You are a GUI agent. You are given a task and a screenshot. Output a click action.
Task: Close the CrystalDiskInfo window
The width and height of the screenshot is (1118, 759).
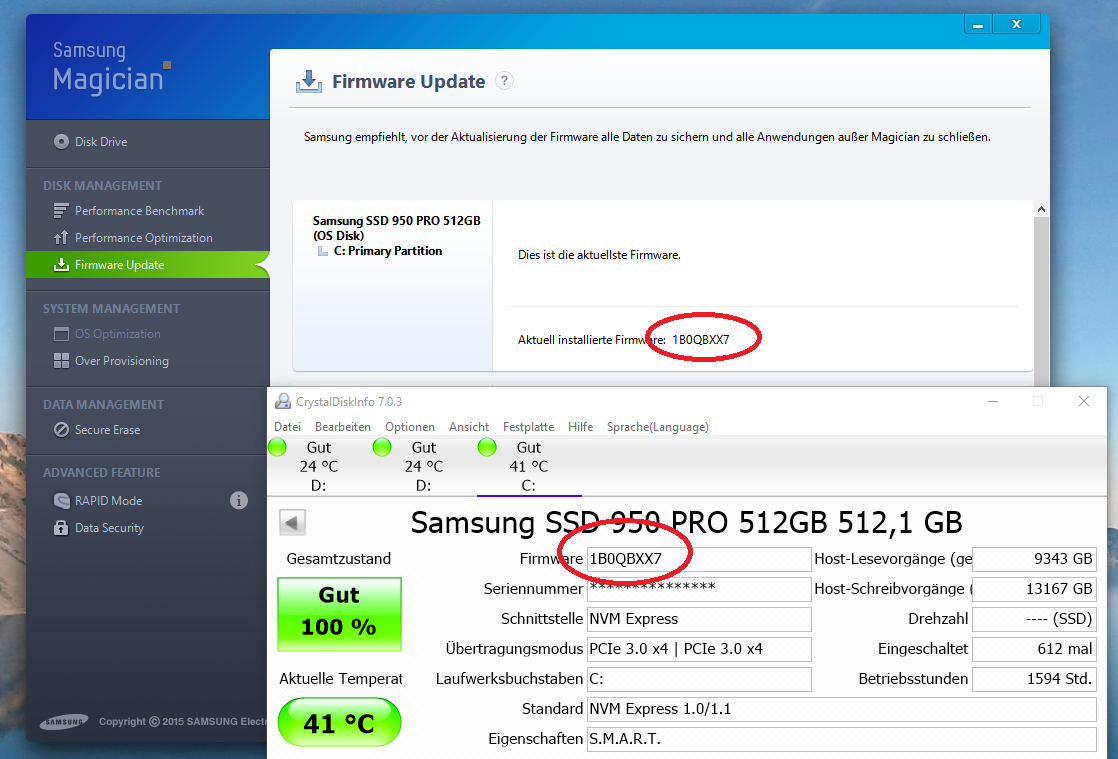pos(1084,401)
